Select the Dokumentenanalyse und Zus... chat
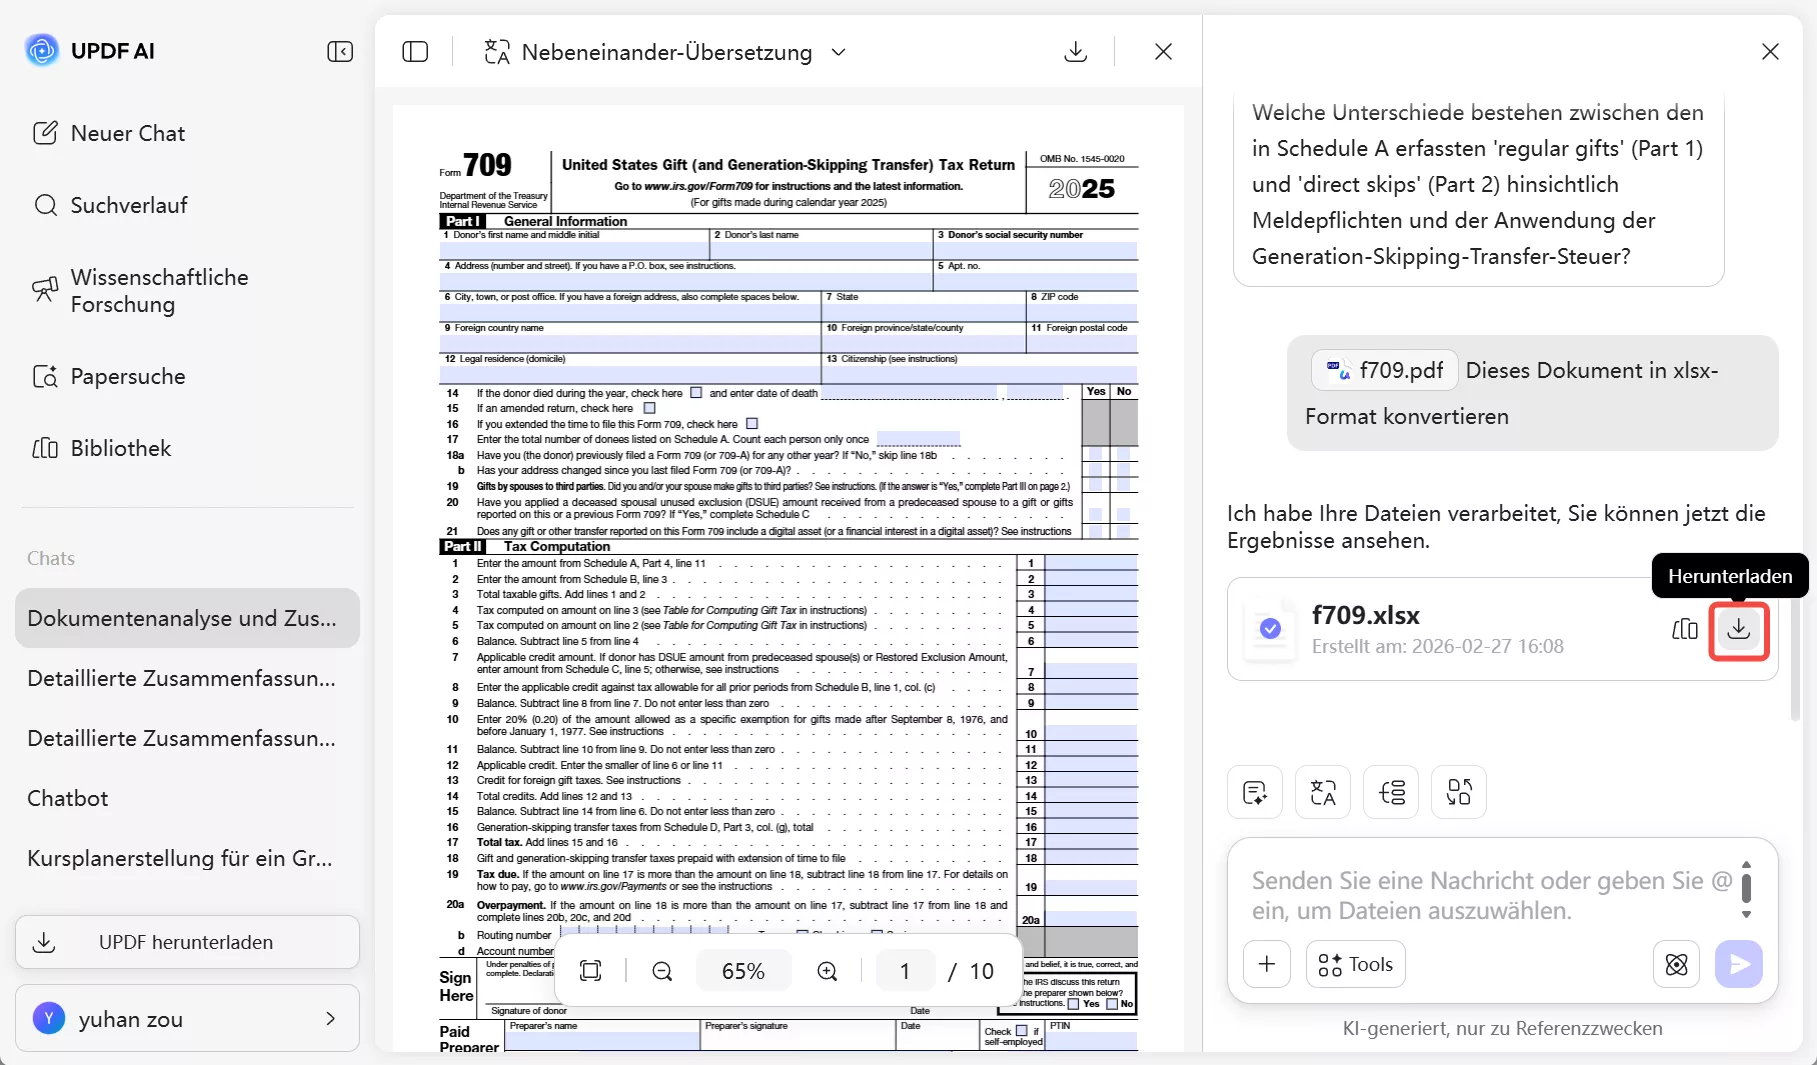Viewport: 1817px width, 1065px height. 186,618
